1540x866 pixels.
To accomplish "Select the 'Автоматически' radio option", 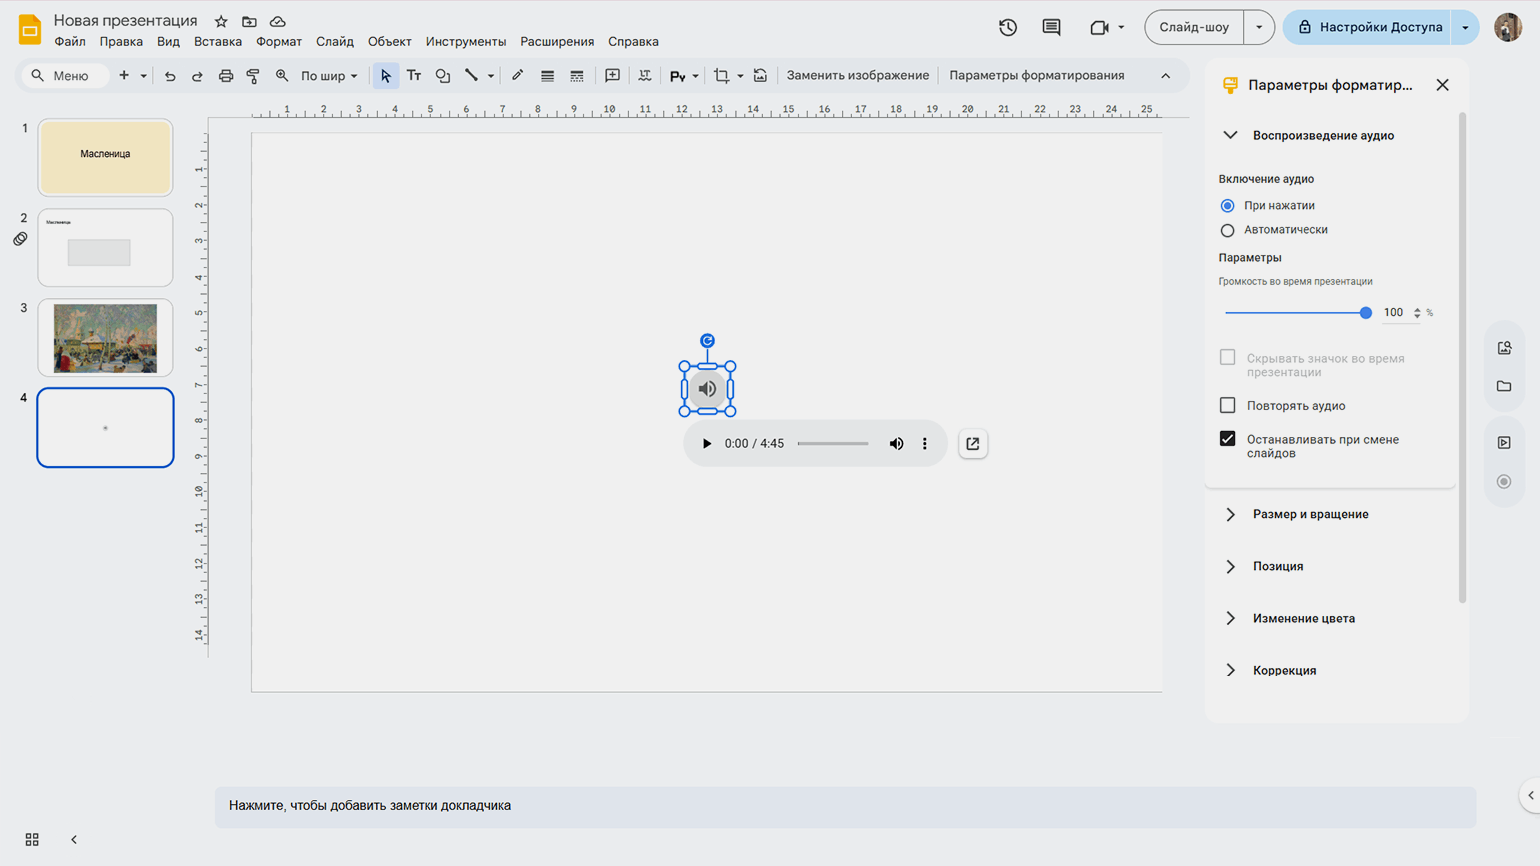I will click(1228, 230).
